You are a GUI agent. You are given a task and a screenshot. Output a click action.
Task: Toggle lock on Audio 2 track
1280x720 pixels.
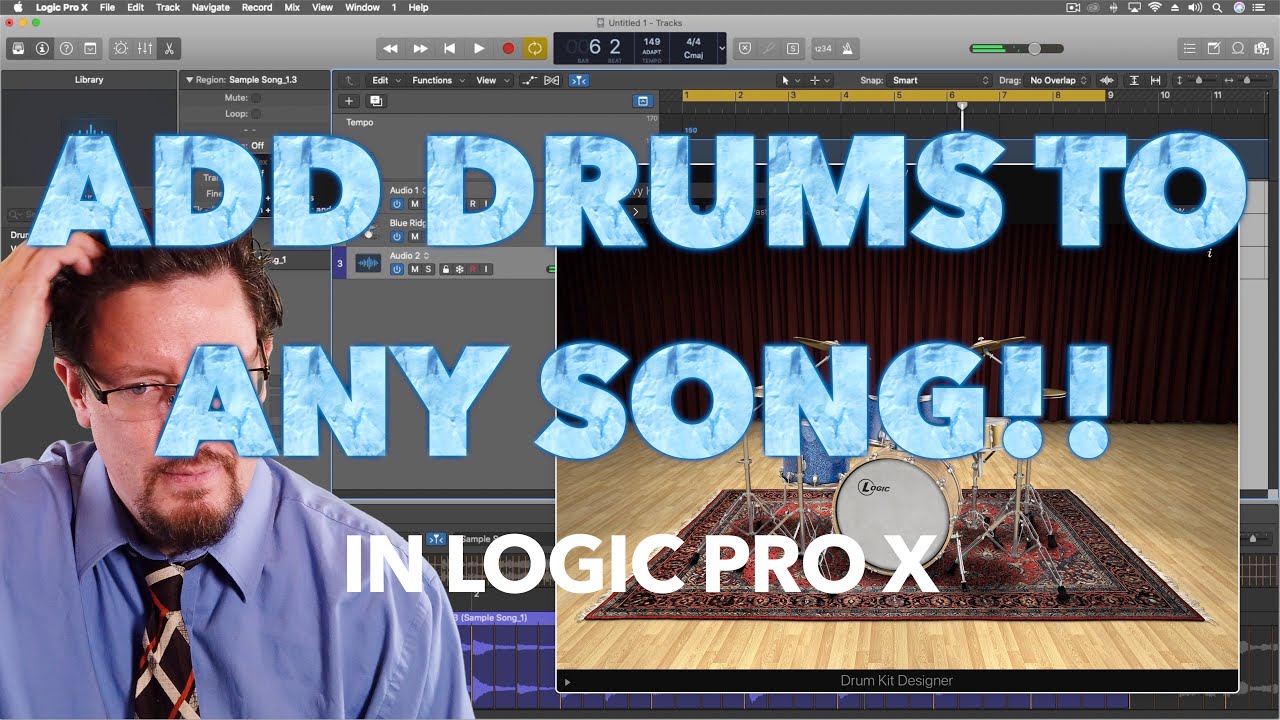(x=445, y=269)
